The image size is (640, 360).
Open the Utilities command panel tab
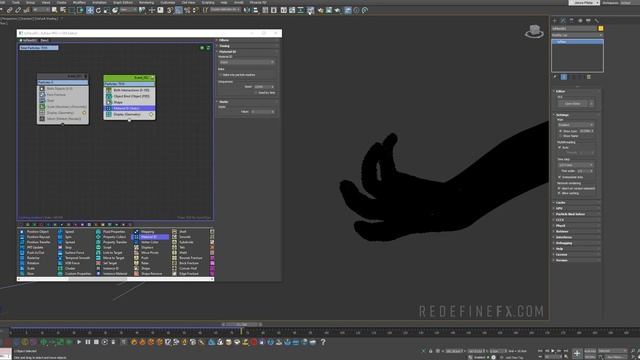597,20
